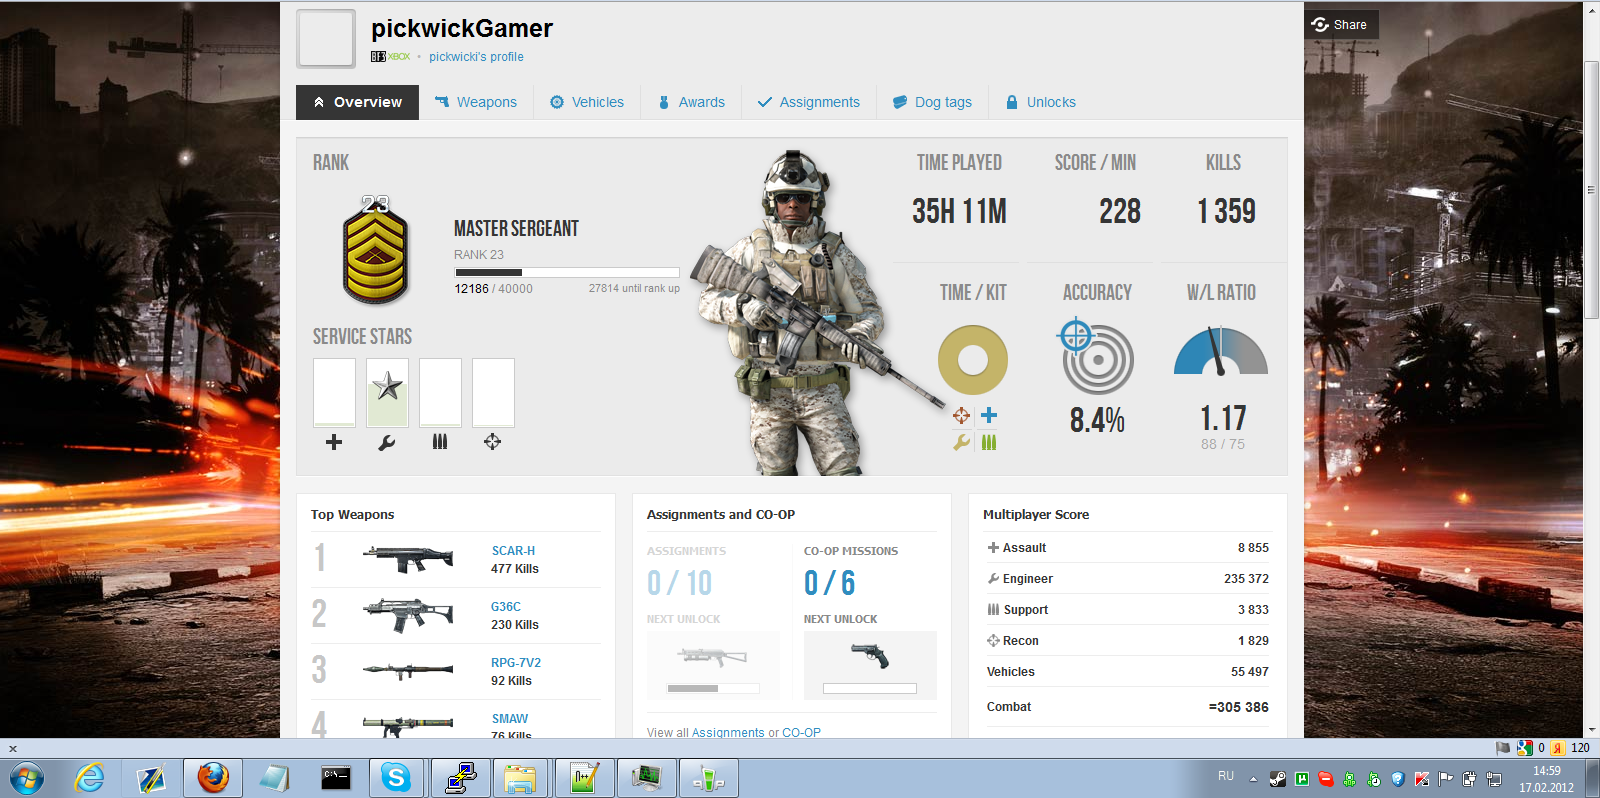Screen dimensions: 1600x798
Task: Click the grey flag icon in the status bar
Action: [1503, 748]
